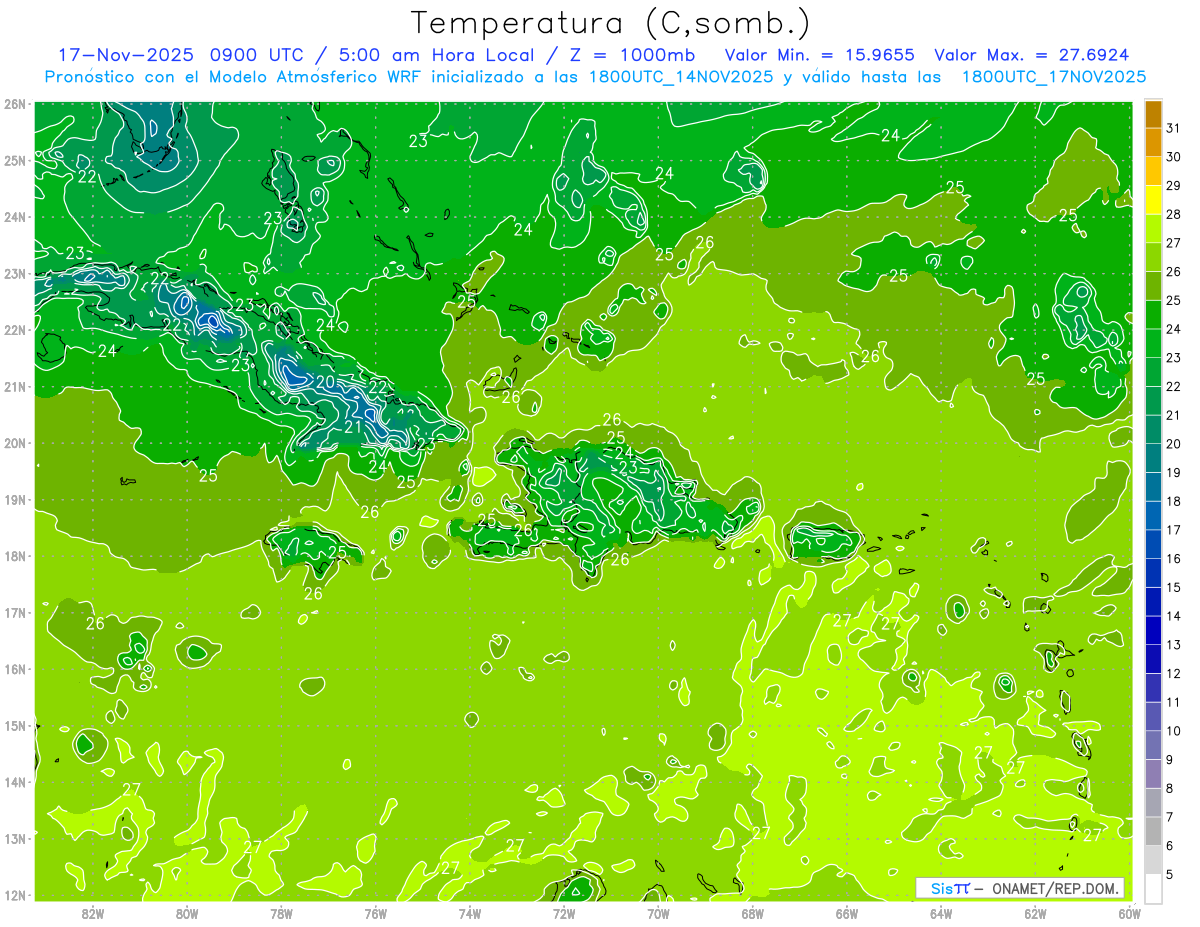Viewport: 1200px width, 927px height.
Task: Click the 'Sisπ' logo text
Action: 950,888
